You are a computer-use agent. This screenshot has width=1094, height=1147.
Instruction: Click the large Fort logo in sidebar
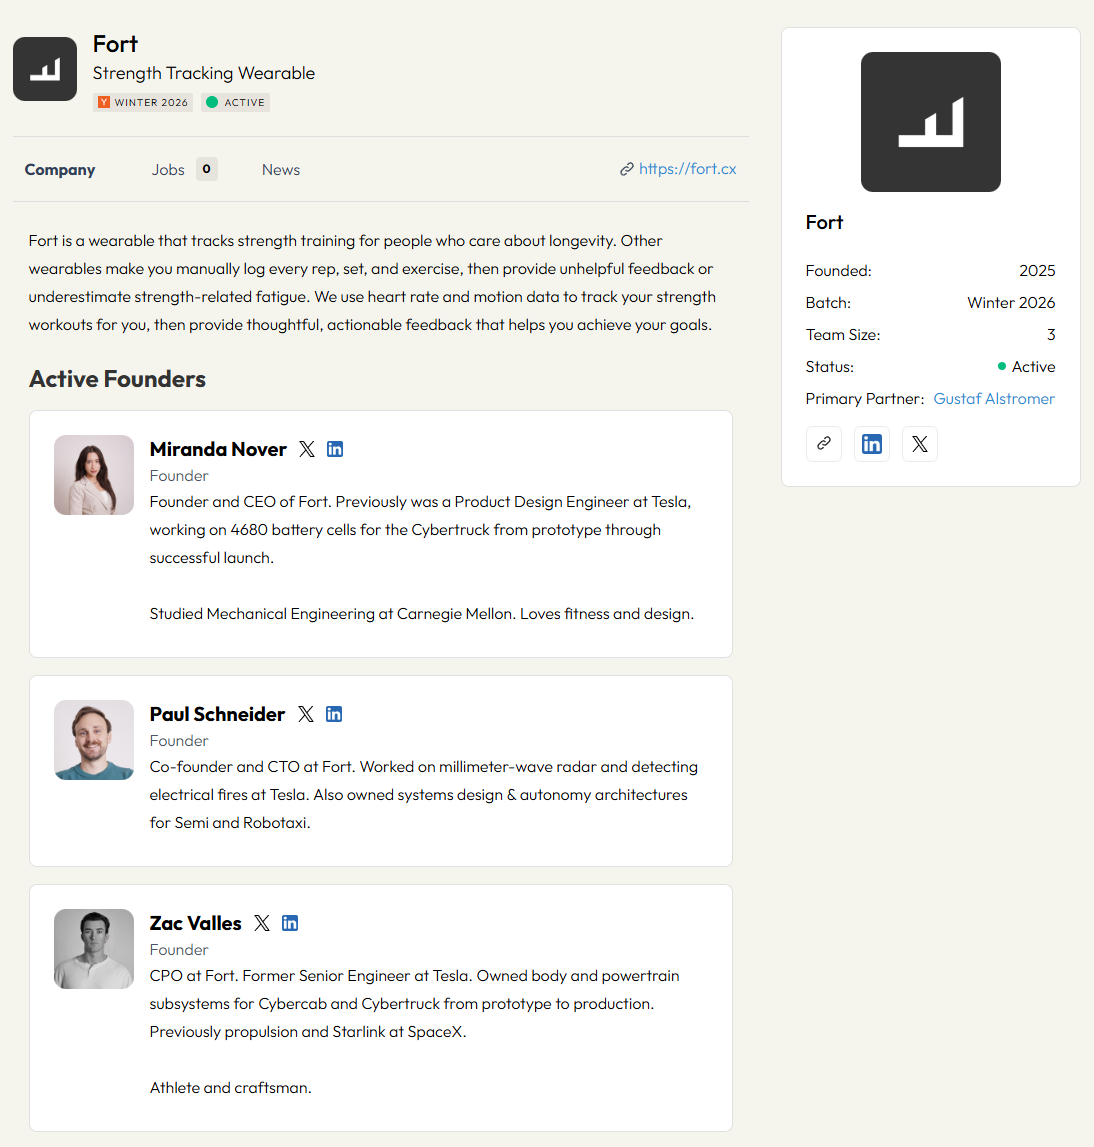pos(931,122)
